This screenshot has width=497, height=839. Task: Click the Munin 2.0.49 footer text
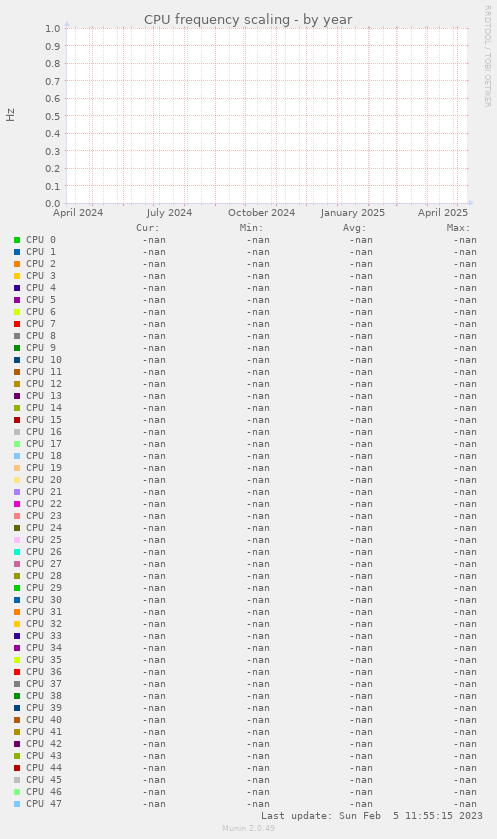click(x=248, y=828)
